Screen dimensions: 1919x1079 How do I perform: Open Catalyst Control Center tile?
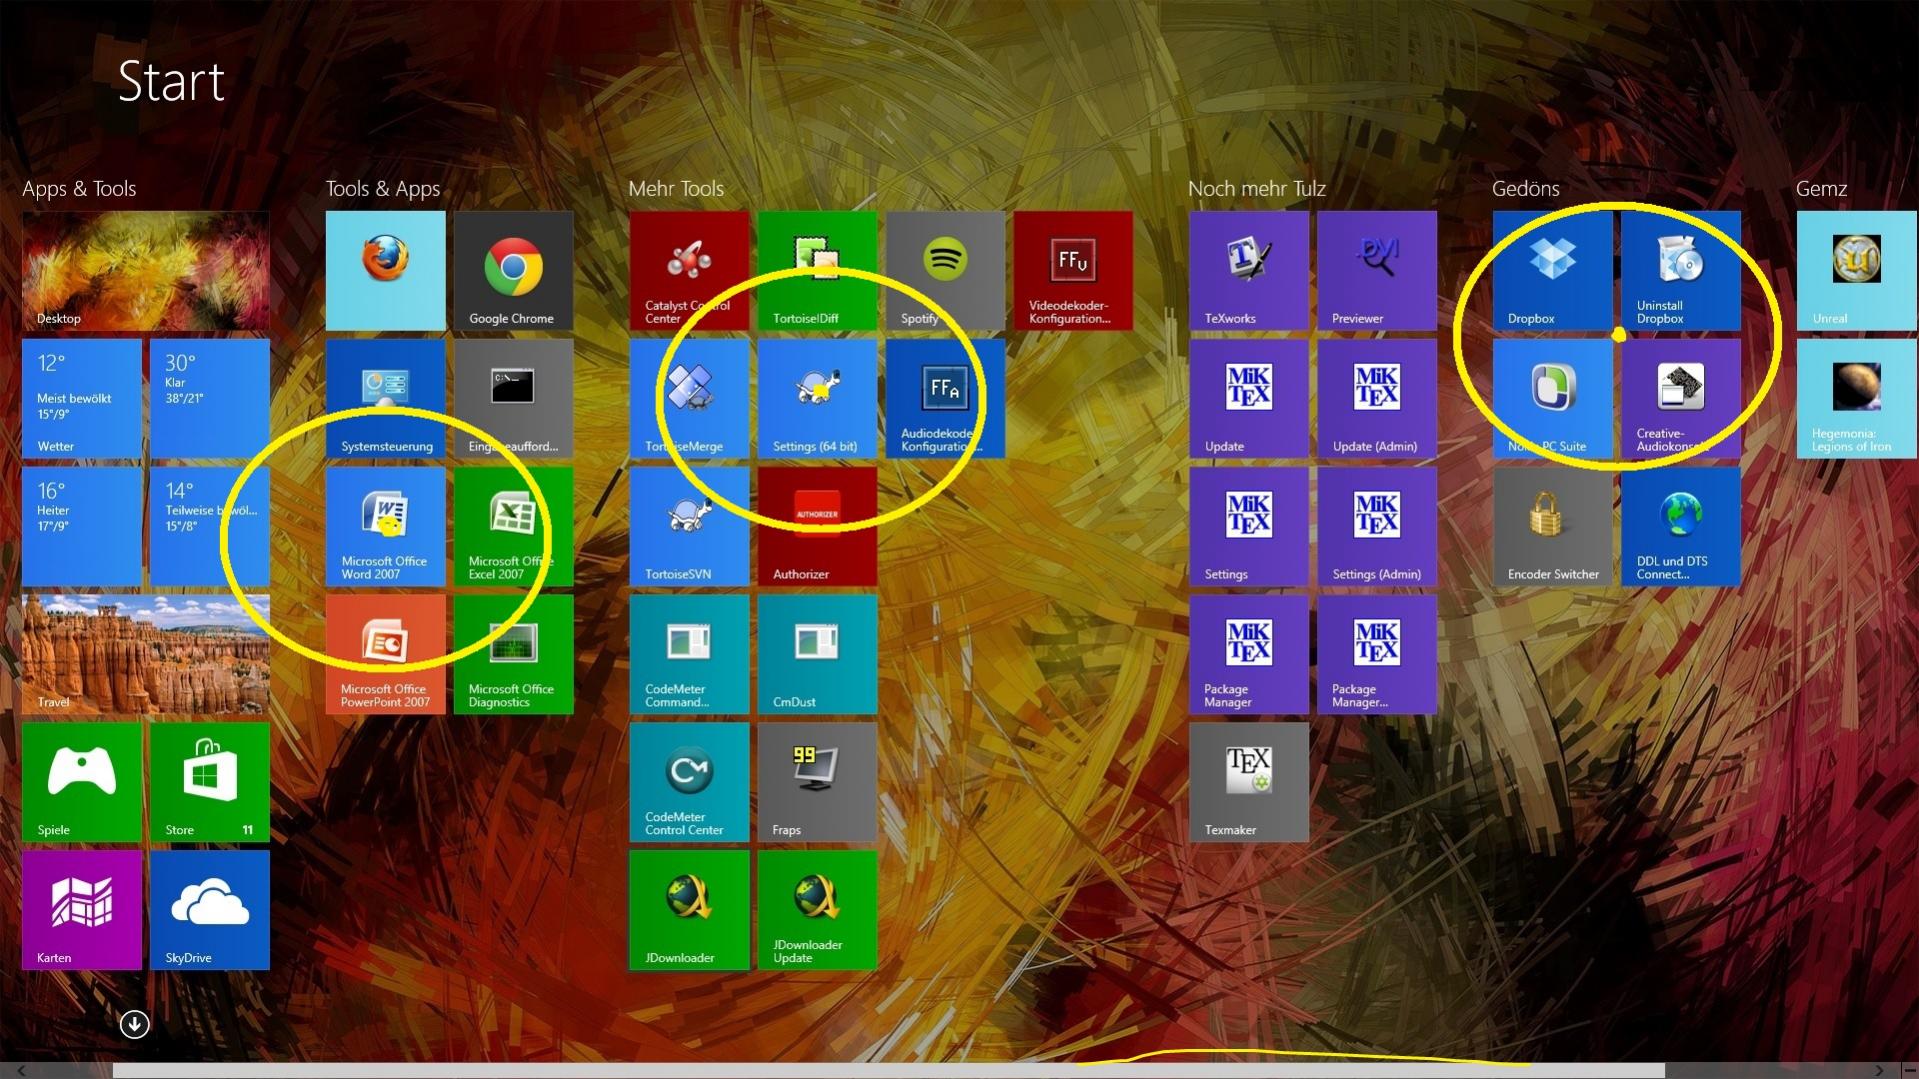point(689,270)
